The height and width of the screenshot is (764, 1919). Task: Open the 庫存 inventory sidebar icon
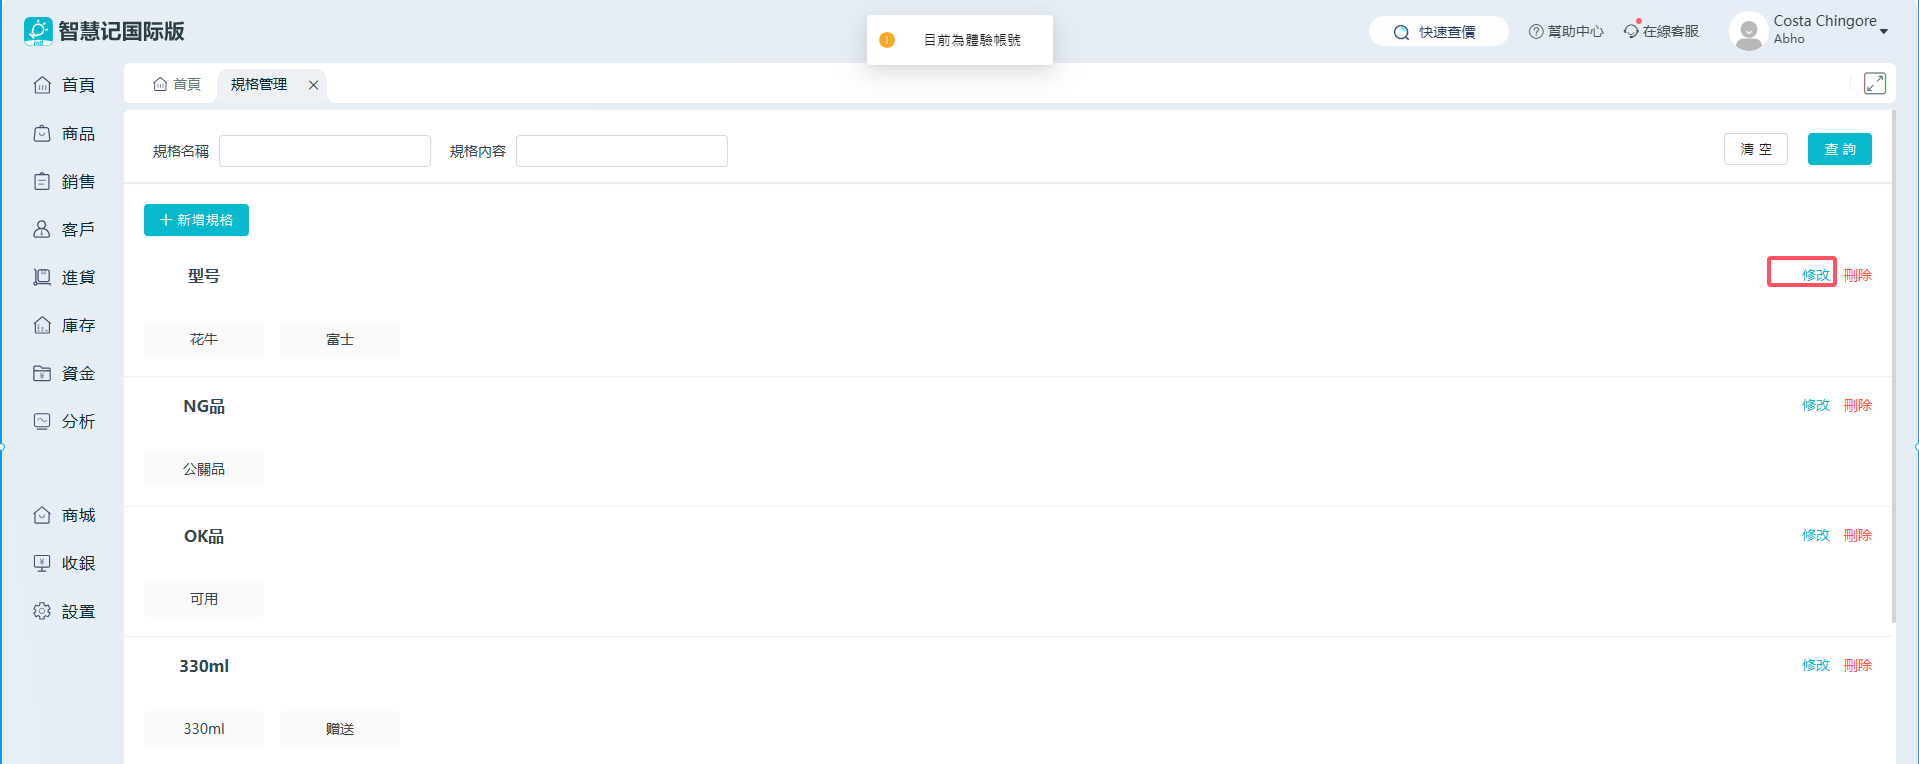[42, 325]
